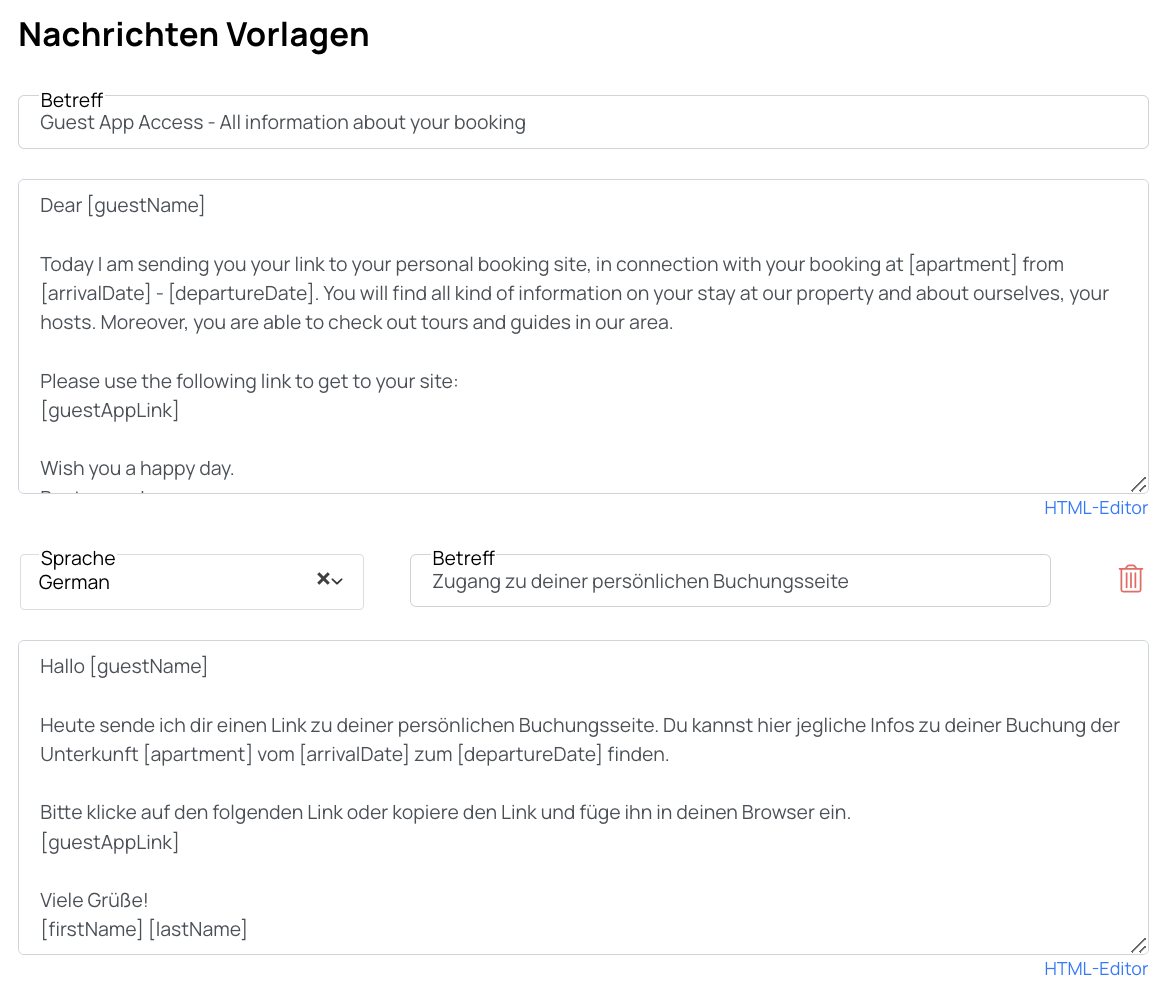Open HTML-Editor below the German message
The height and width of the screenshot is (994, 1170).
[1095, 969]
